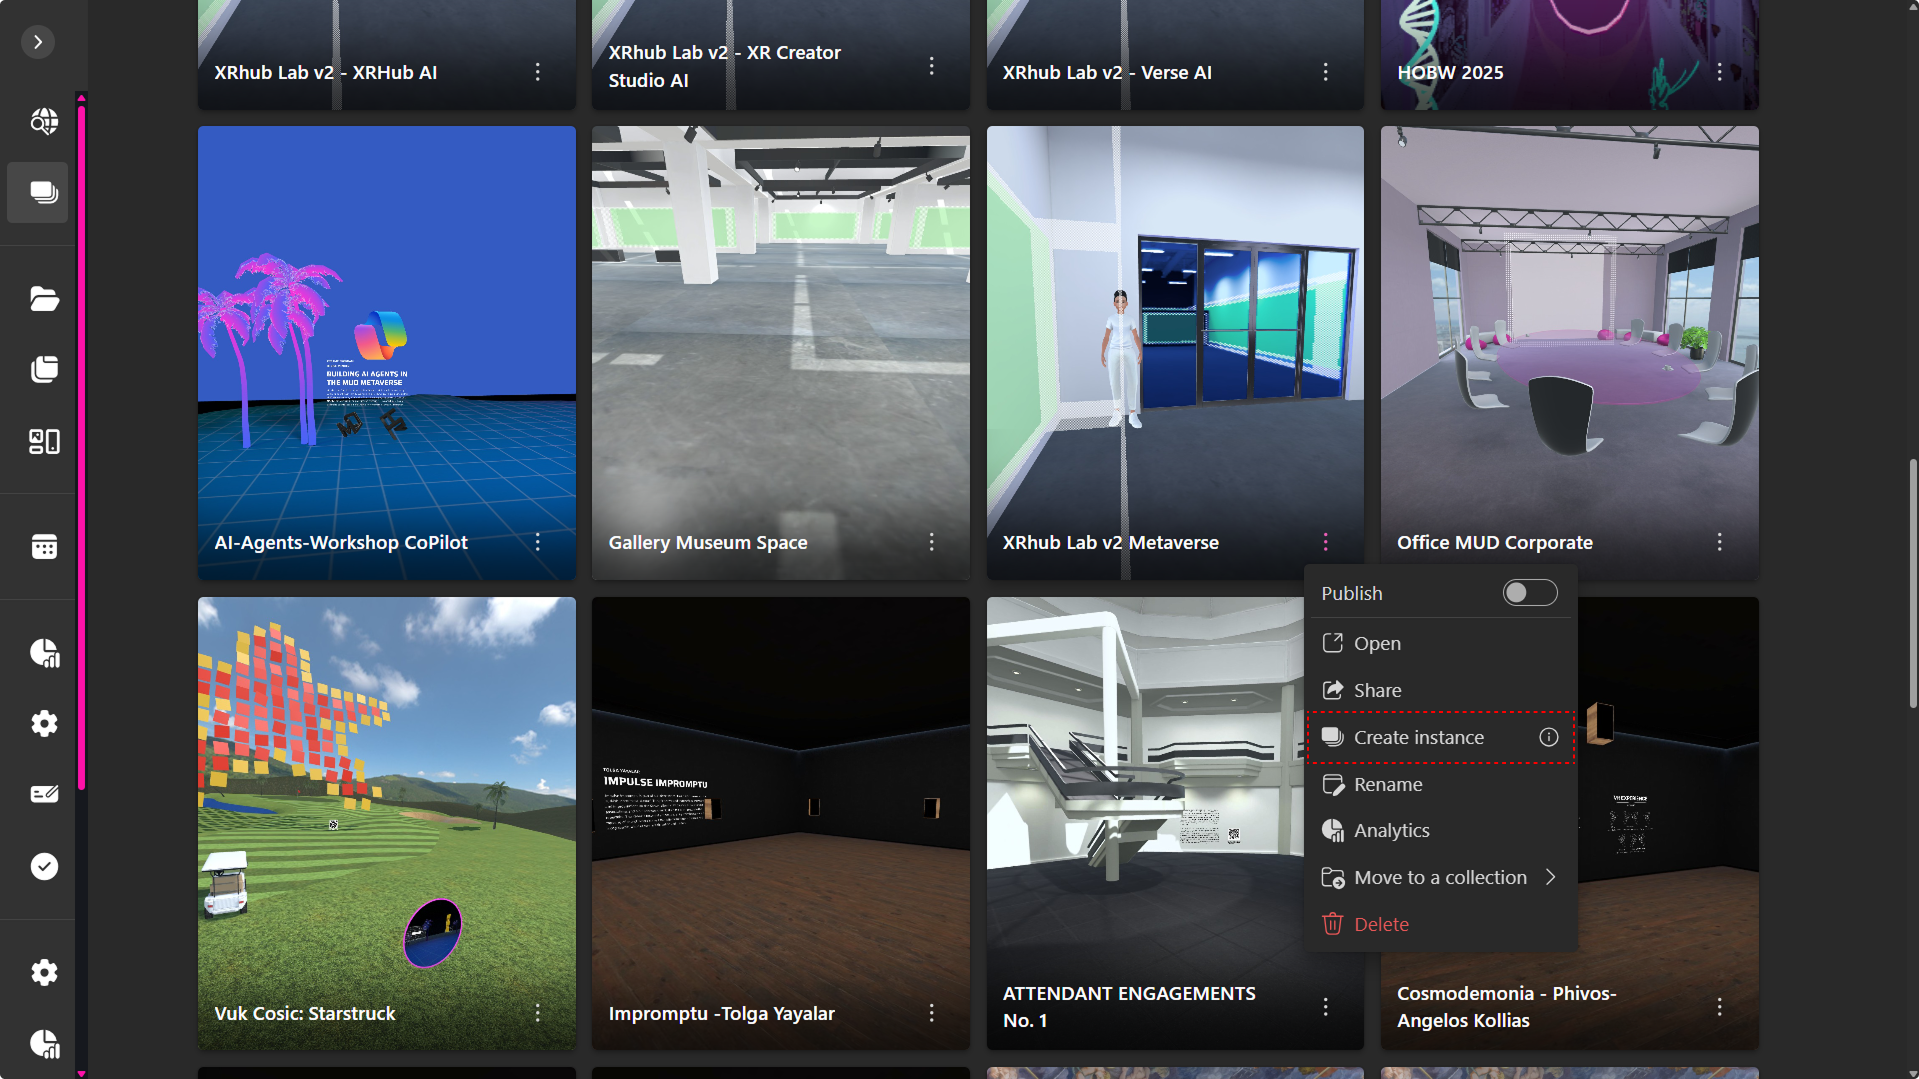The image size is (1919, 1079).
Task: Open options menu for Gallery Museum Space
Action: point(931,542)
